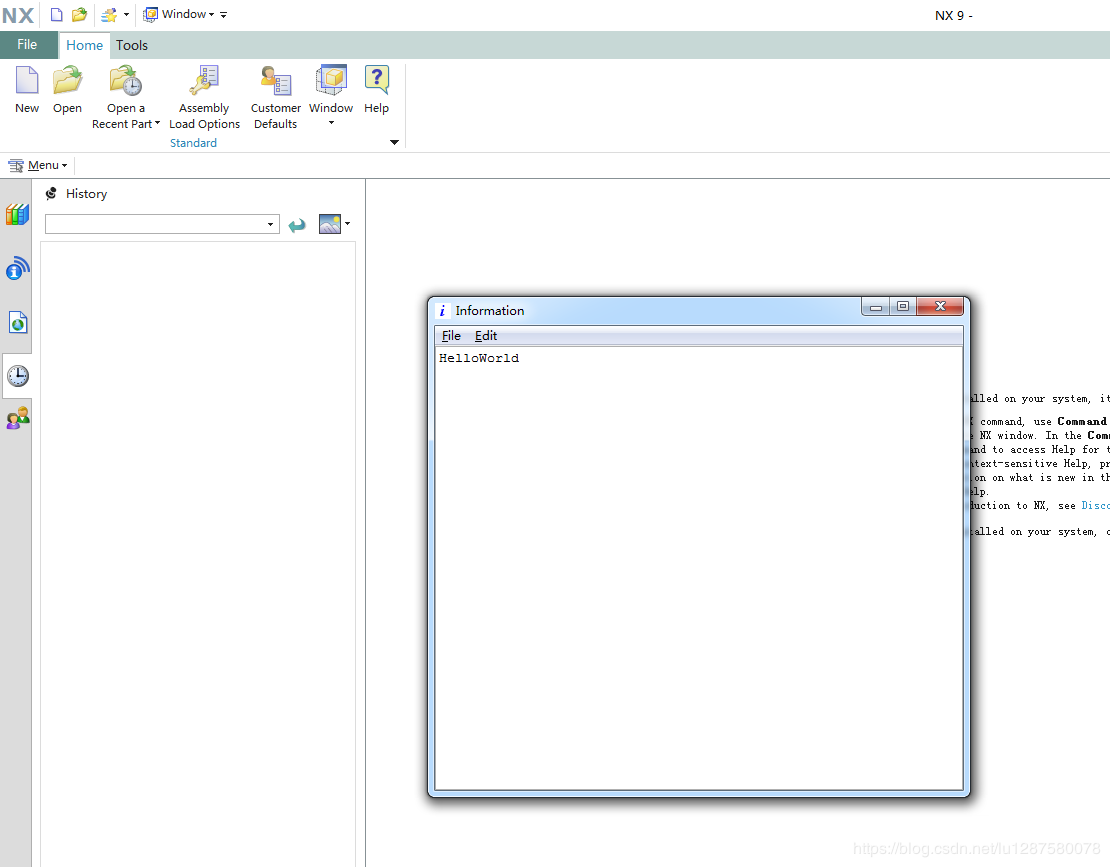The height and width of the screenshot is (867, 1110).
Task: Click the small Open folder icon in quick access toolbar
Action: tap(79, 15)
